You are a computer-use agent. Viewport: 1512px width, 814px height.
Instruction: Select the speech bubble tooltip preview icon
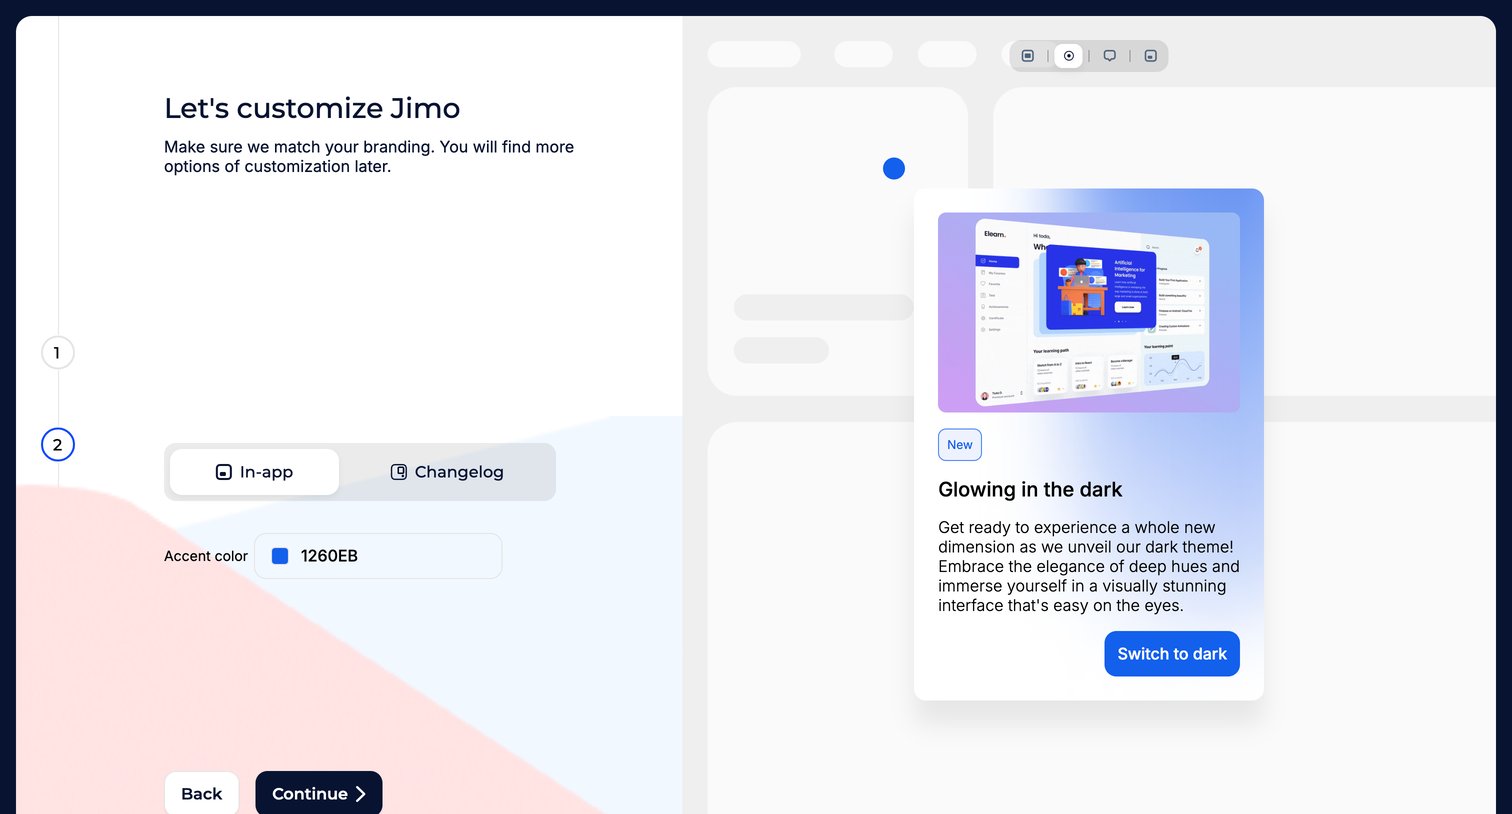pyautogui.click(x=1110, y=56)
